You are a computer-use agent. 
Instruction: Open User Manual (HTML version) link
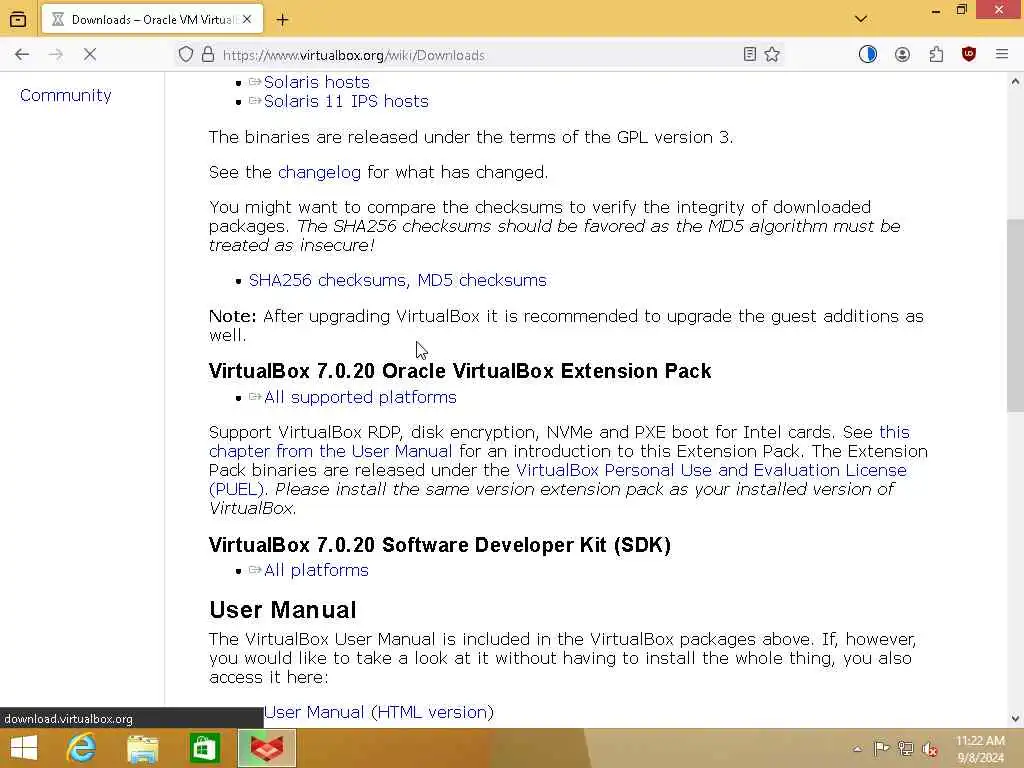point(379,712)
